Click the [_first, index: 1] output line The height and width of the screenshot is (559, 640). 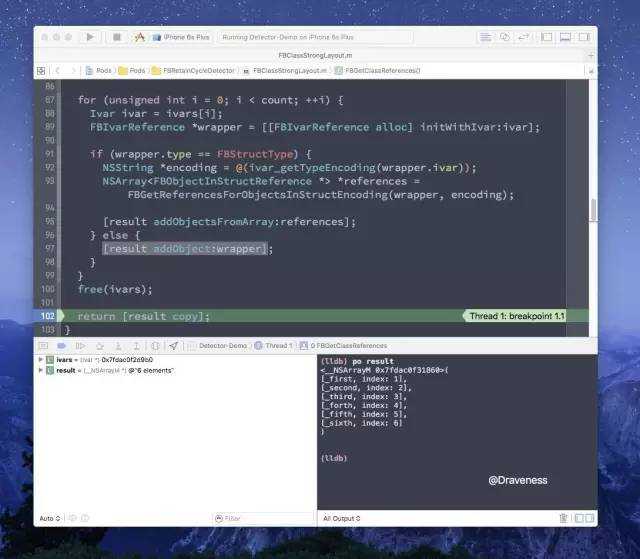364,379
